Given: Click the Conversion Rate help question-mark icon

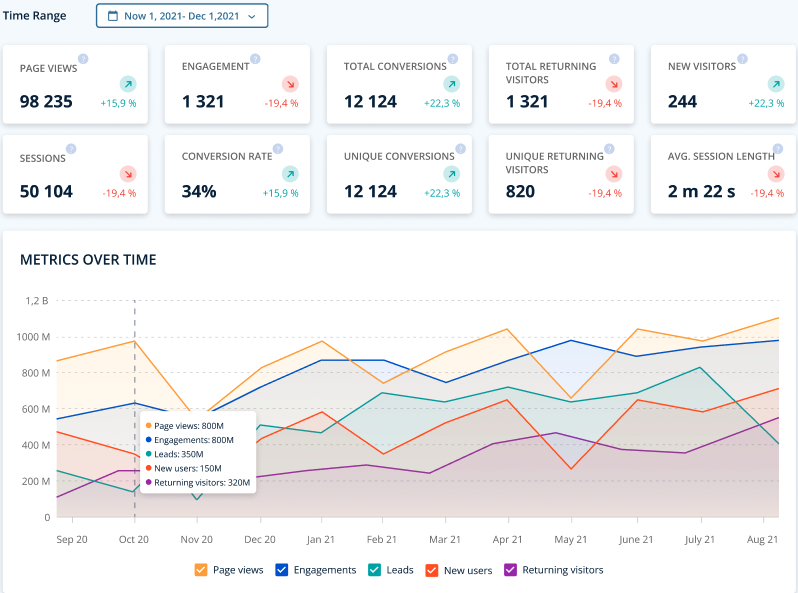Looking at the screenshot, I should [x=277, y=149].
